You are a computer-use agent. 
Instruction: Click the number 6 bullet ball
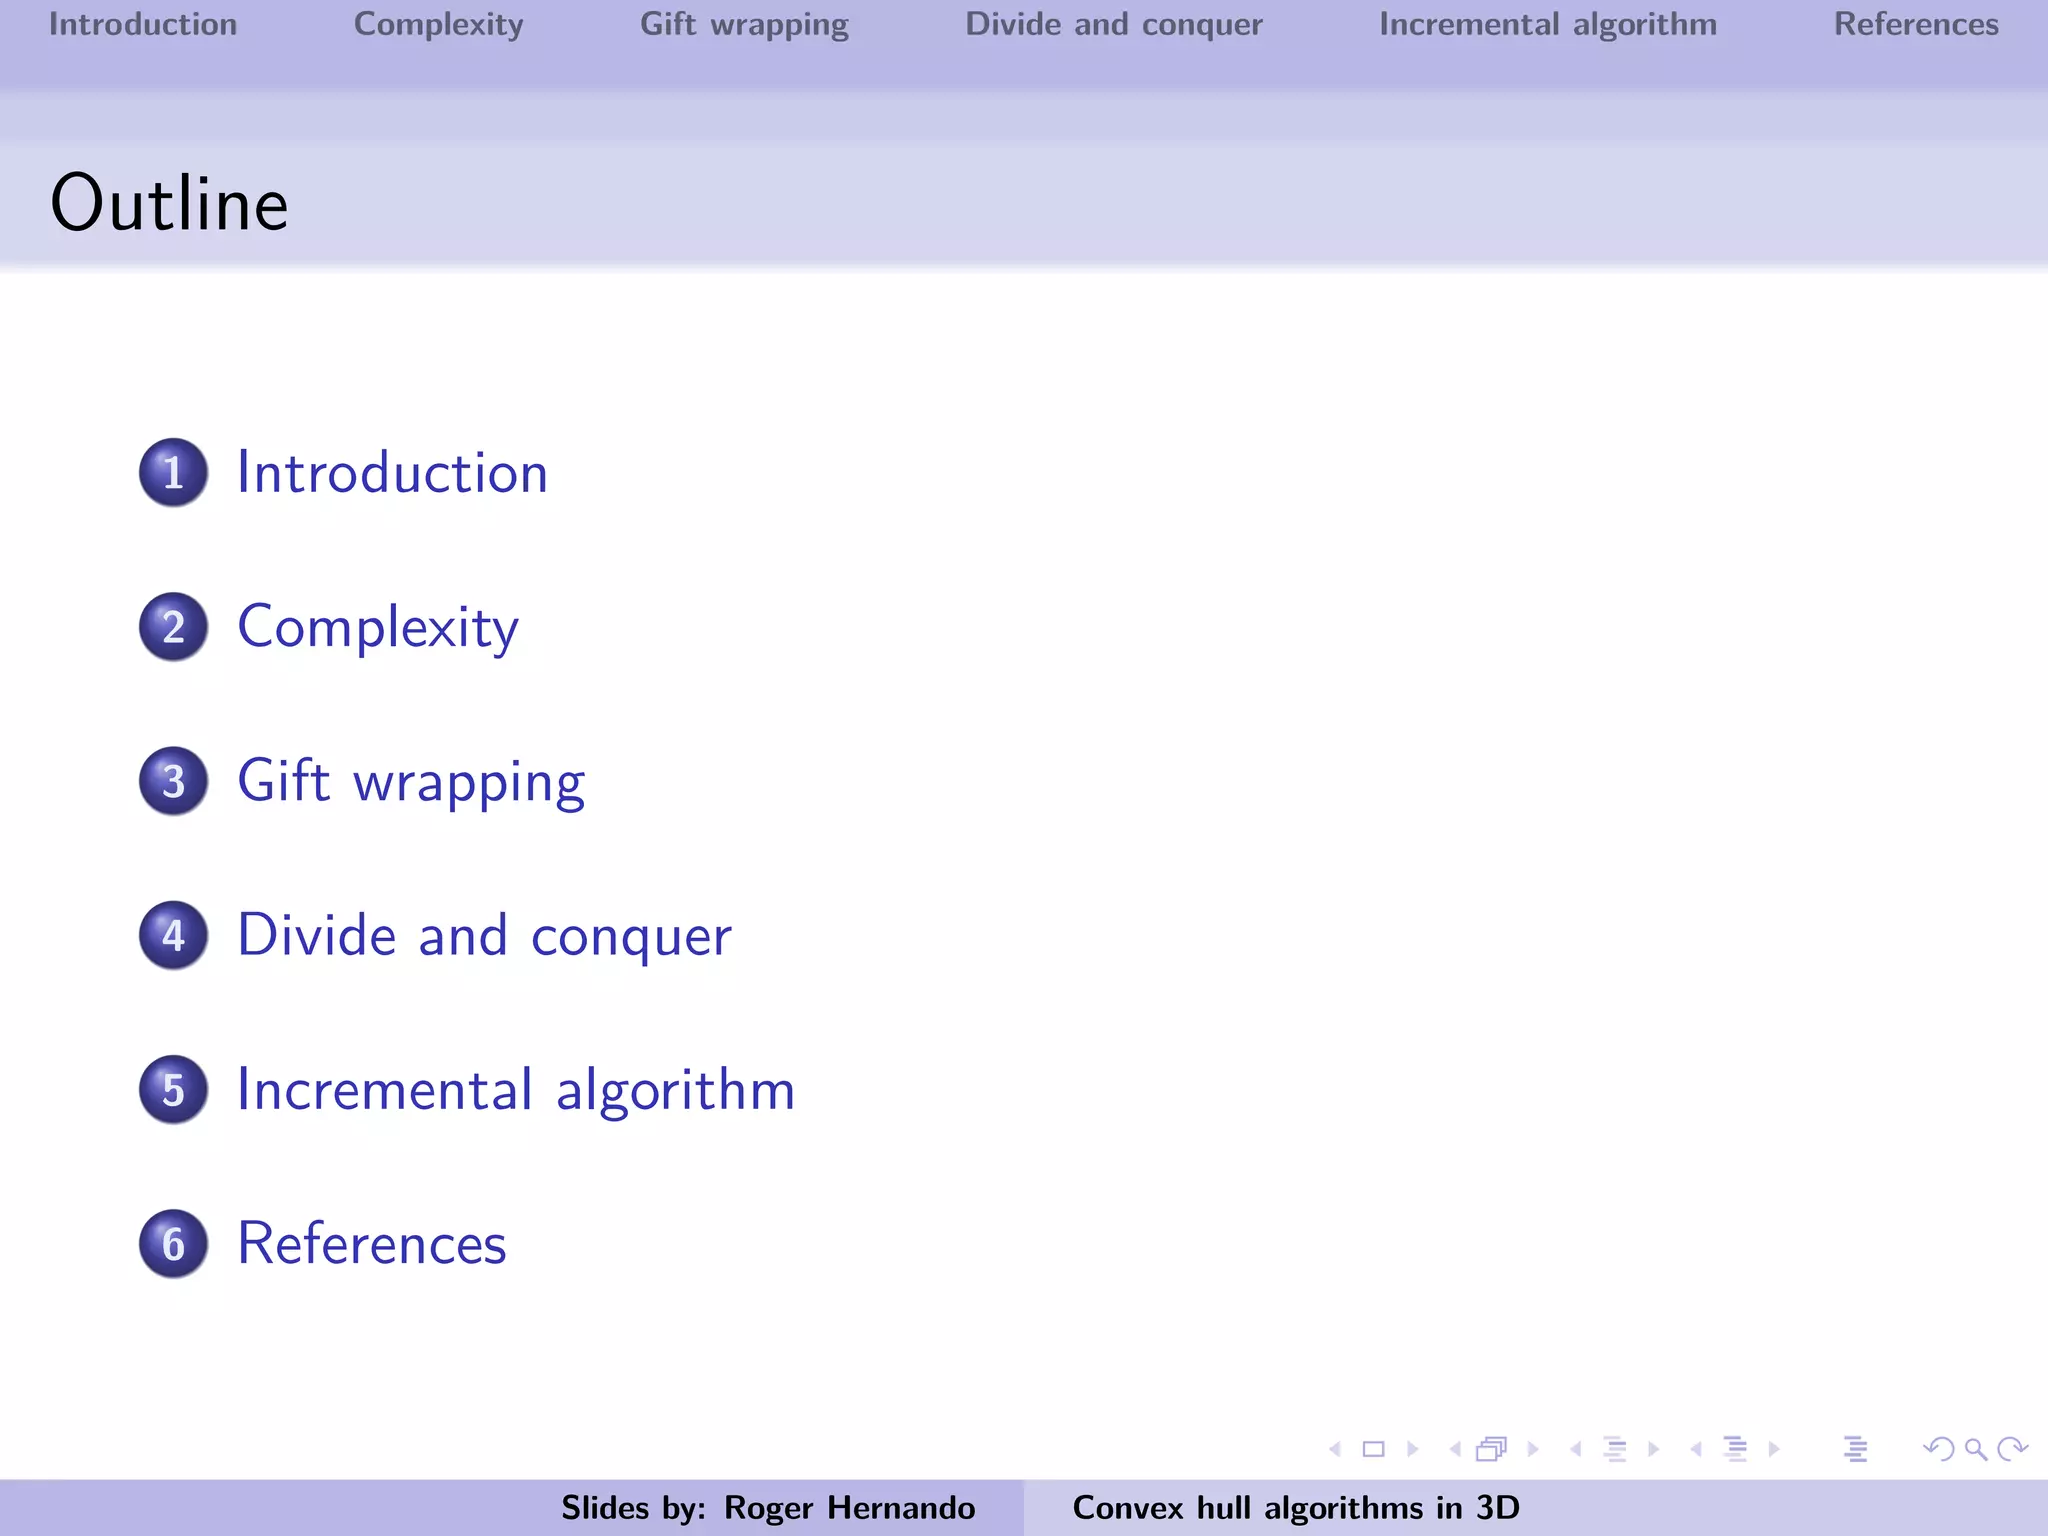[174, 1244]
